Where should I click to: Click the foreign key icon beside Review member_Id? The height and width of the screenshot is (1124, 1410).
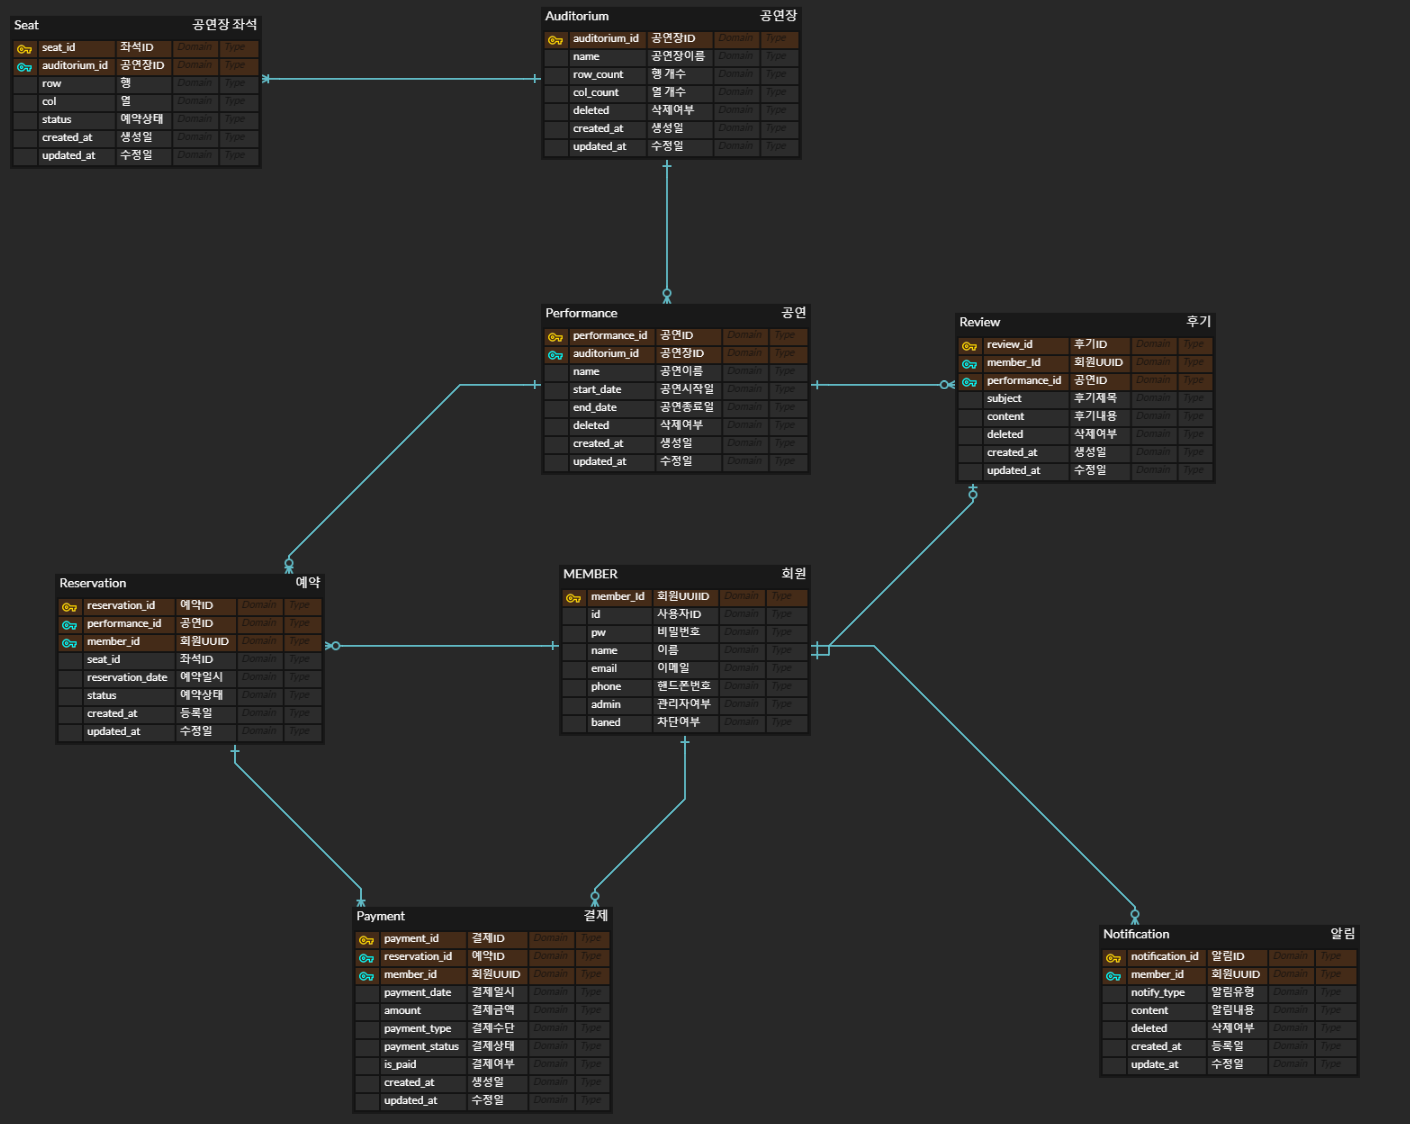pos(969,364)
